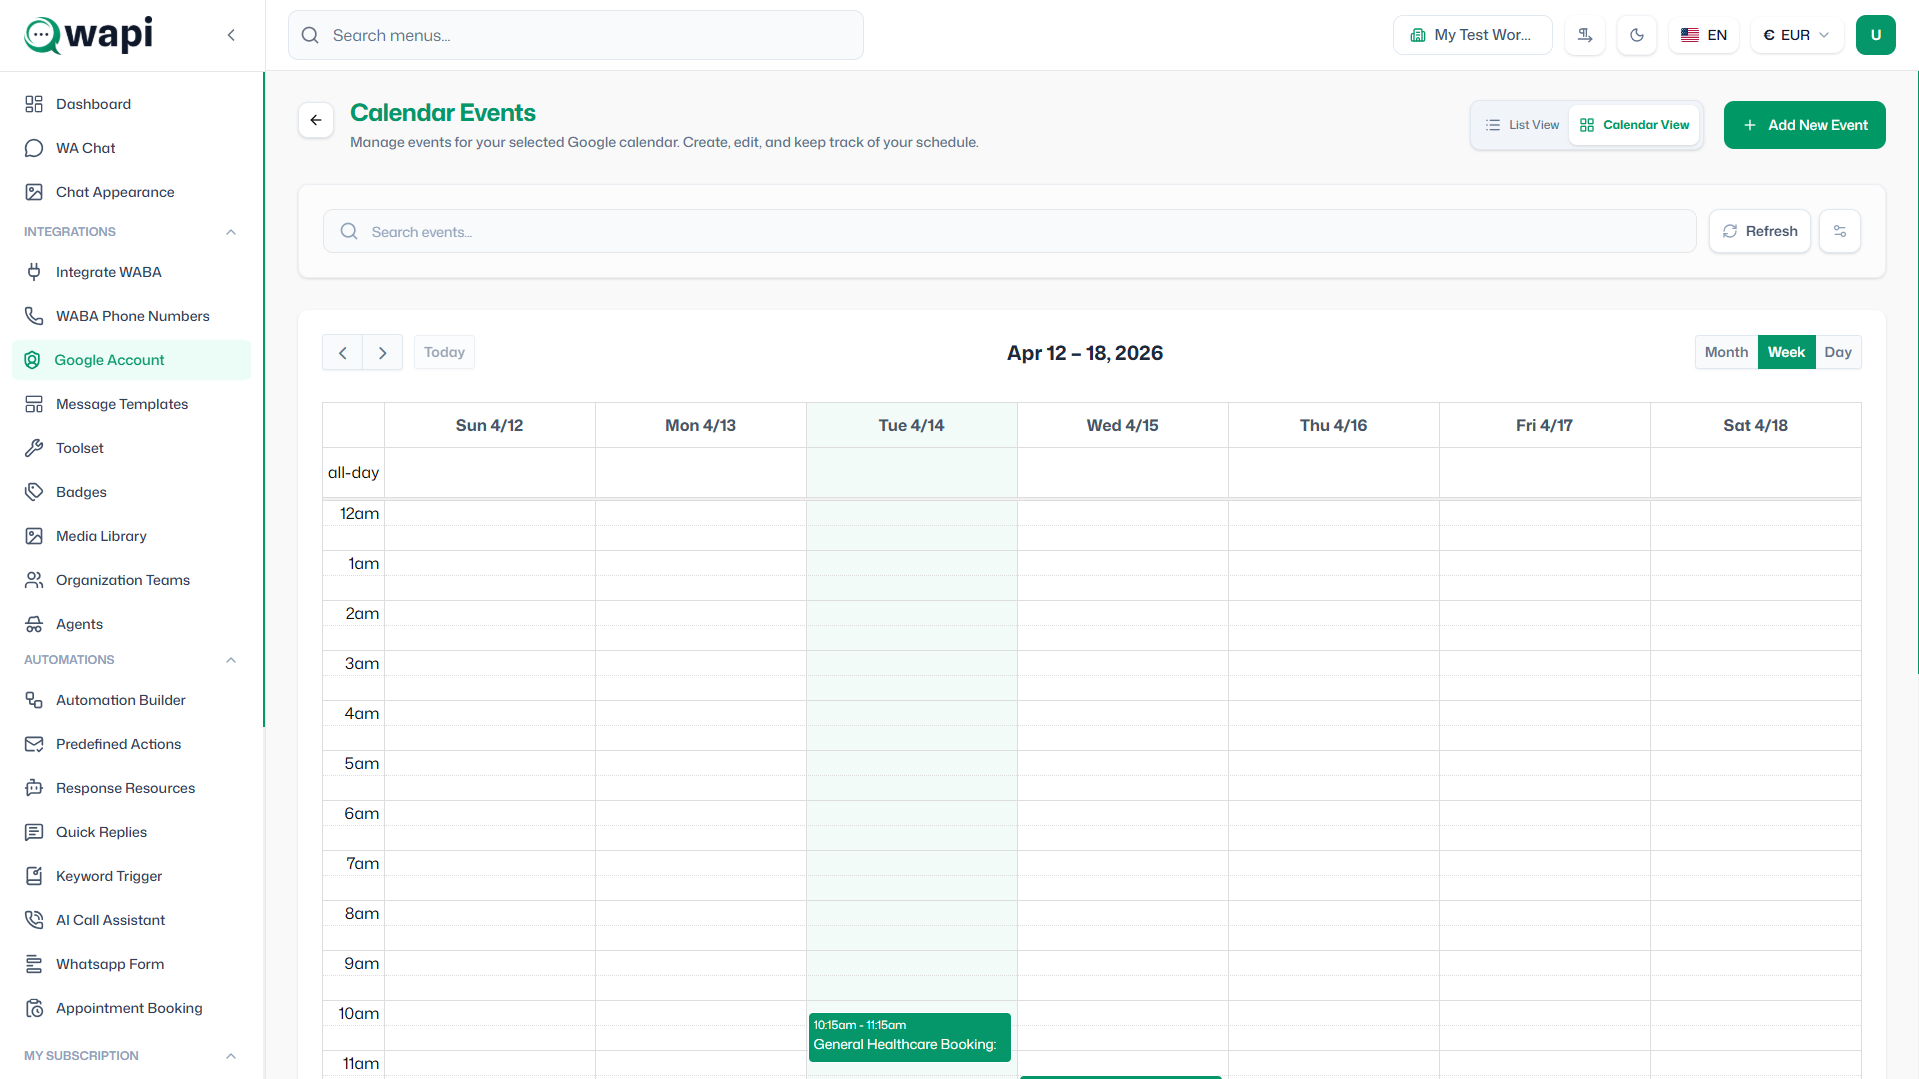Click the Predefined Actions icon

point(34,744)
